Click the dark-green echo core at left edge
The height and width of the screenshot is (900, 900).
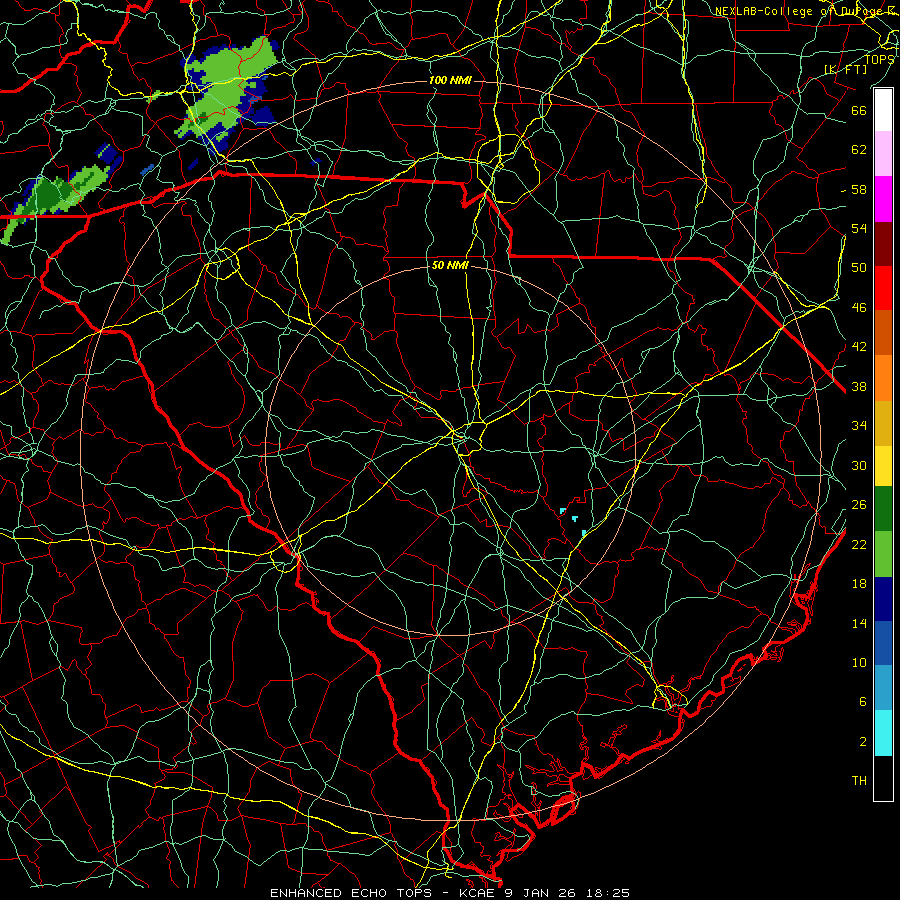point(49,195)
